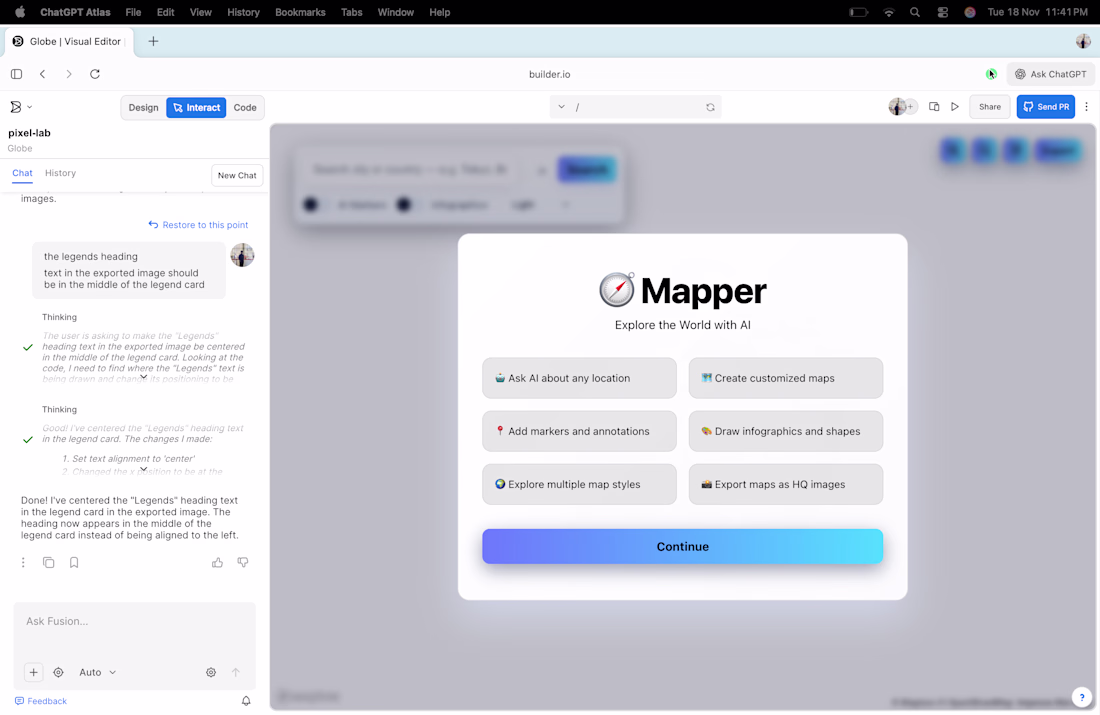
Task: Switch to Code mode
Action: (x=245, y=107)
